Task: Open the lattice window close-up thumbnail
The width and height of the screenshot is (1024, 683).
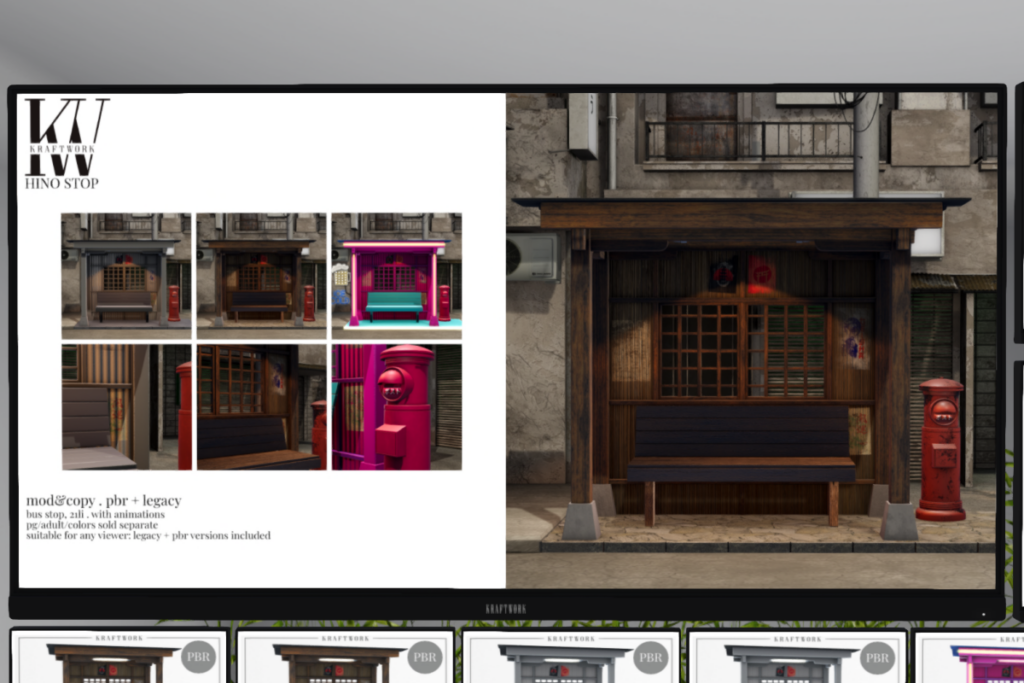Action: tap(261, 407)
